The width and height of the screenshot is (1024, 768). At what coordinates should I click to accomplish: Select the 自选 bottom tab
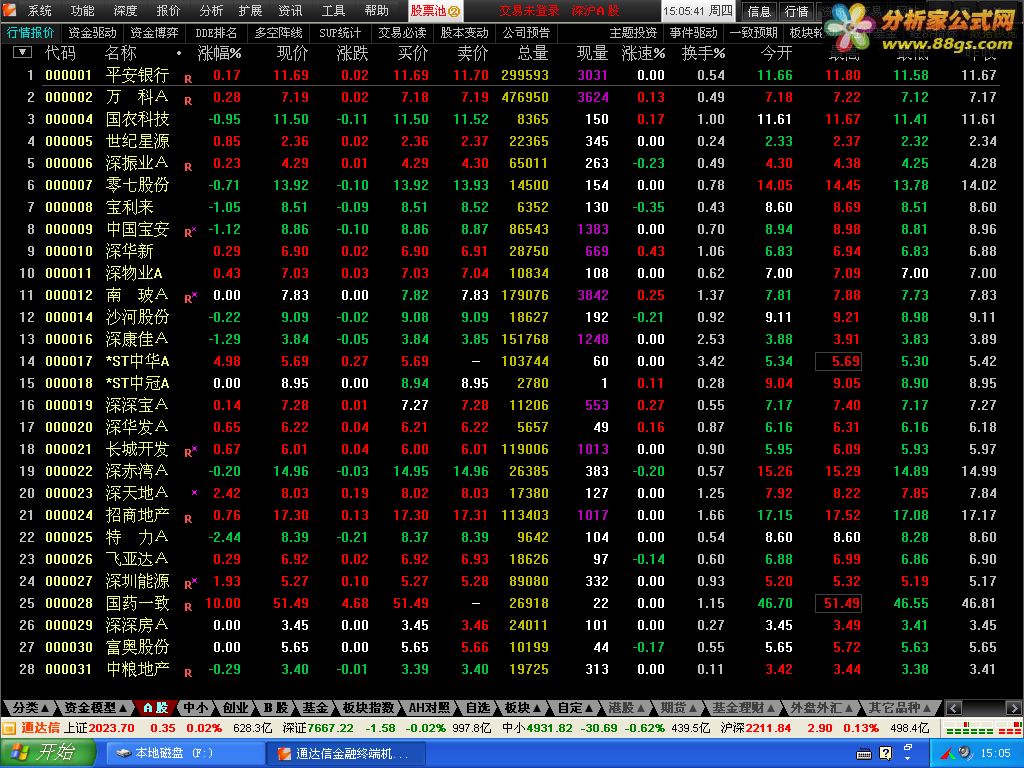477,708
